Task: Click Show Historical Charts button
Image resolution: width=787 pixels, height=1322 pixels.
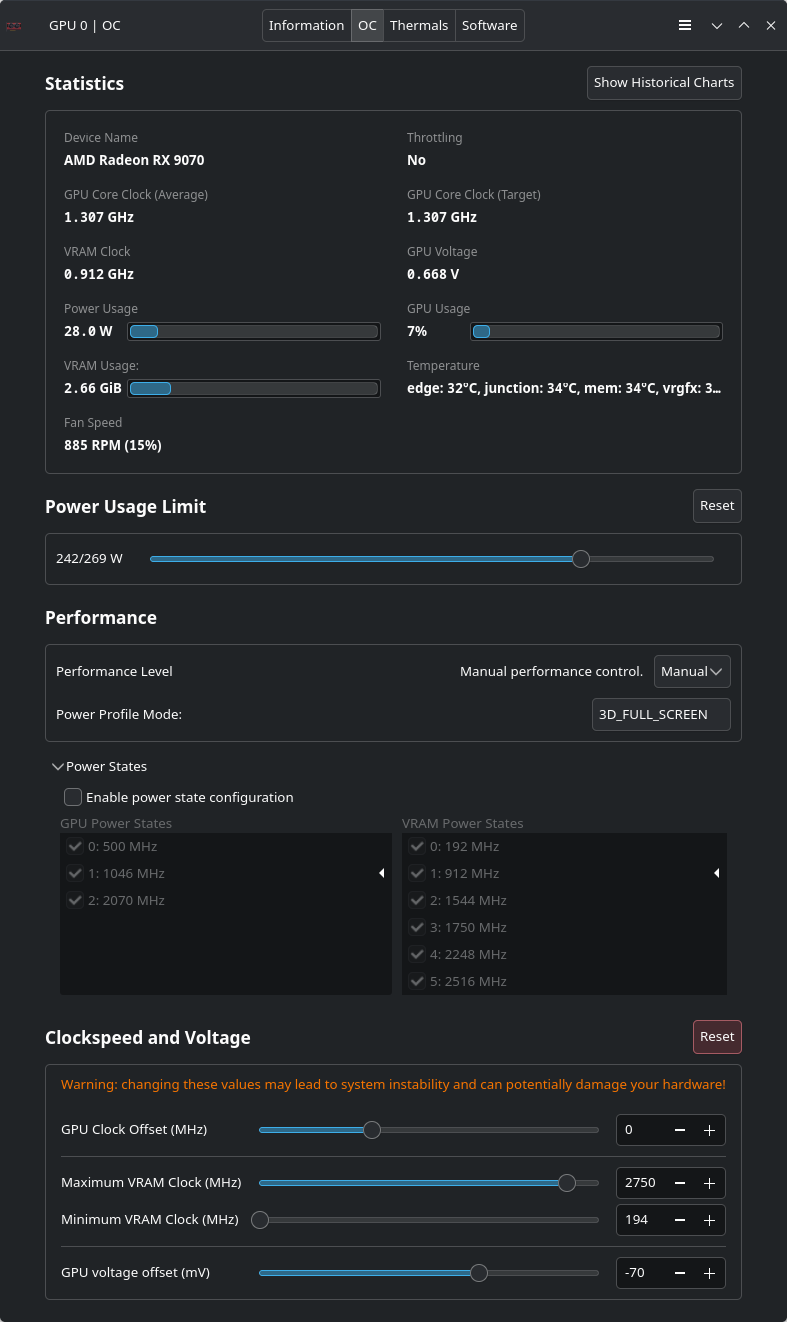Action: pos(664,83)
